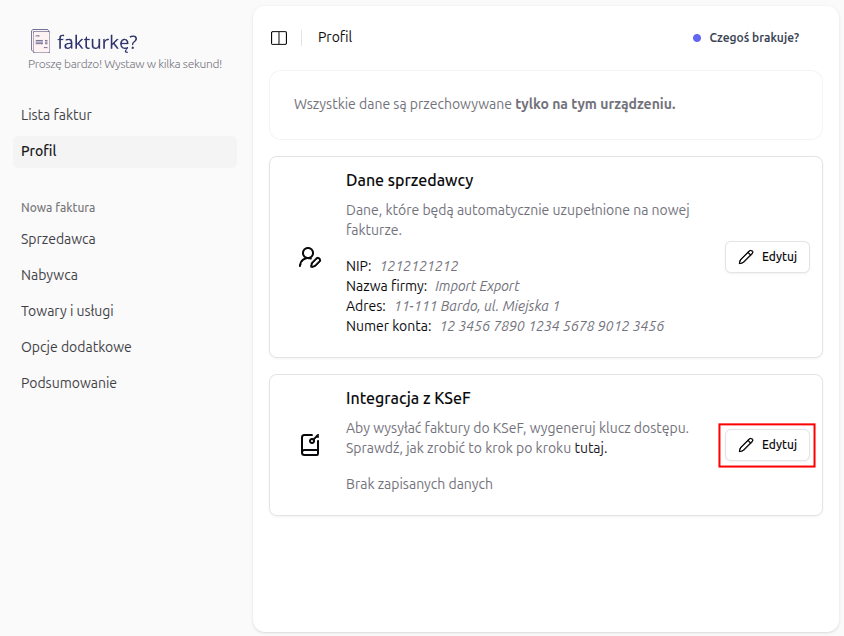Click the NIP value 1212121212
This screenshot has width=844, height=636.
coord(418,266)
